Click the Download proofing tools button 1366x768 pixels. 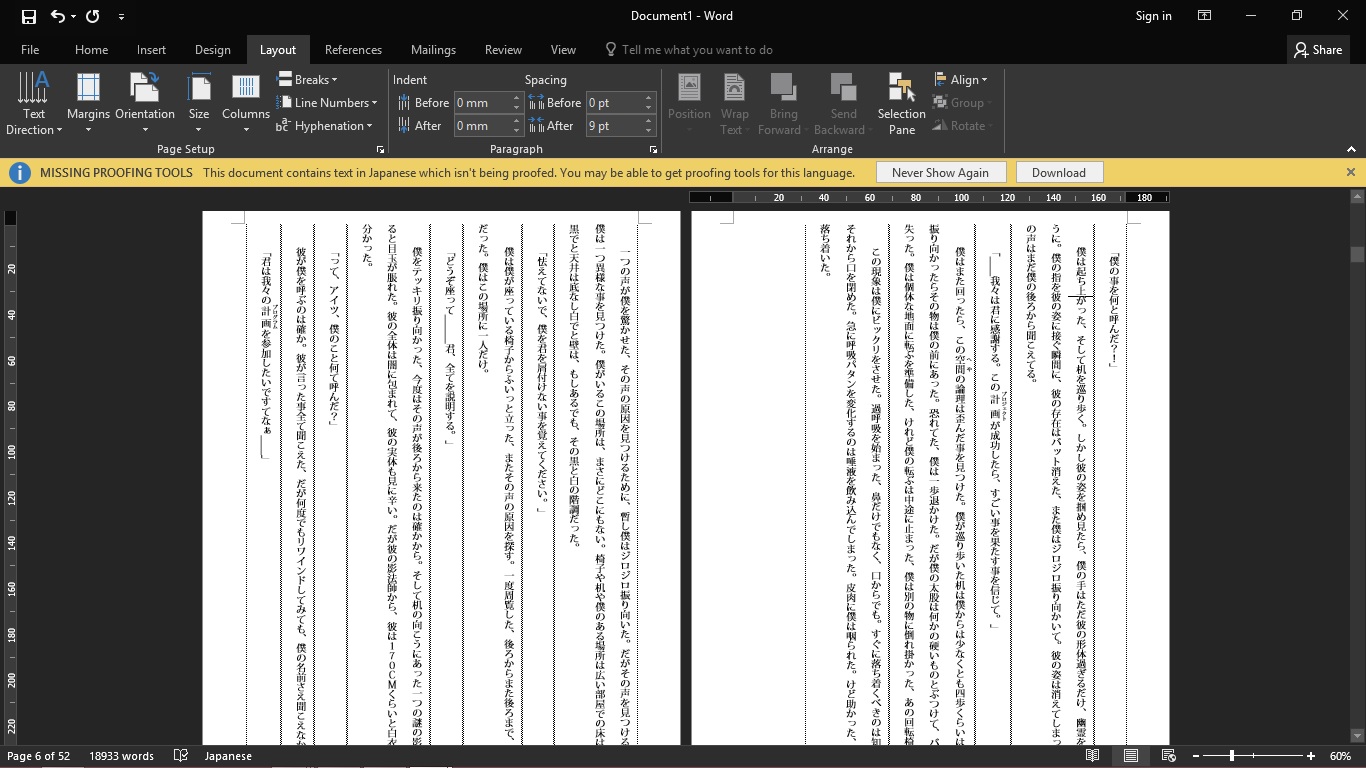click(x=1058, y=173)
